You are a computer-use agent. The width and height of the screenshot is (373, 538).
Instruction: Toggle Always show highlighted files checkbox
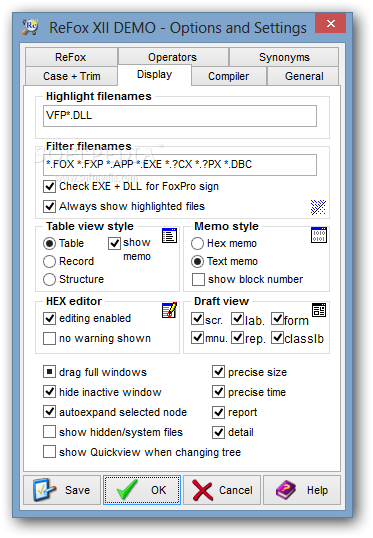coord(49,206)
